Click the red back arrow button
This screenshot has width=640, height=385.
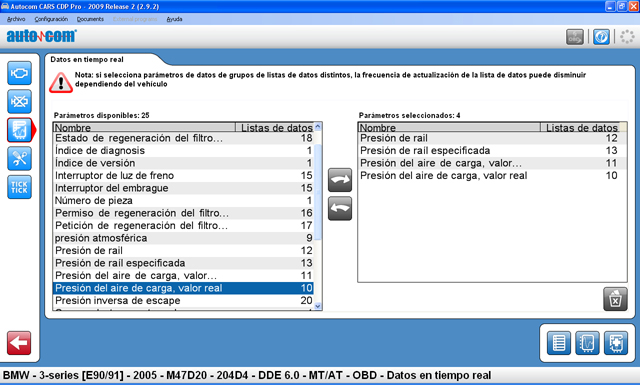click(x=19, y=343)
